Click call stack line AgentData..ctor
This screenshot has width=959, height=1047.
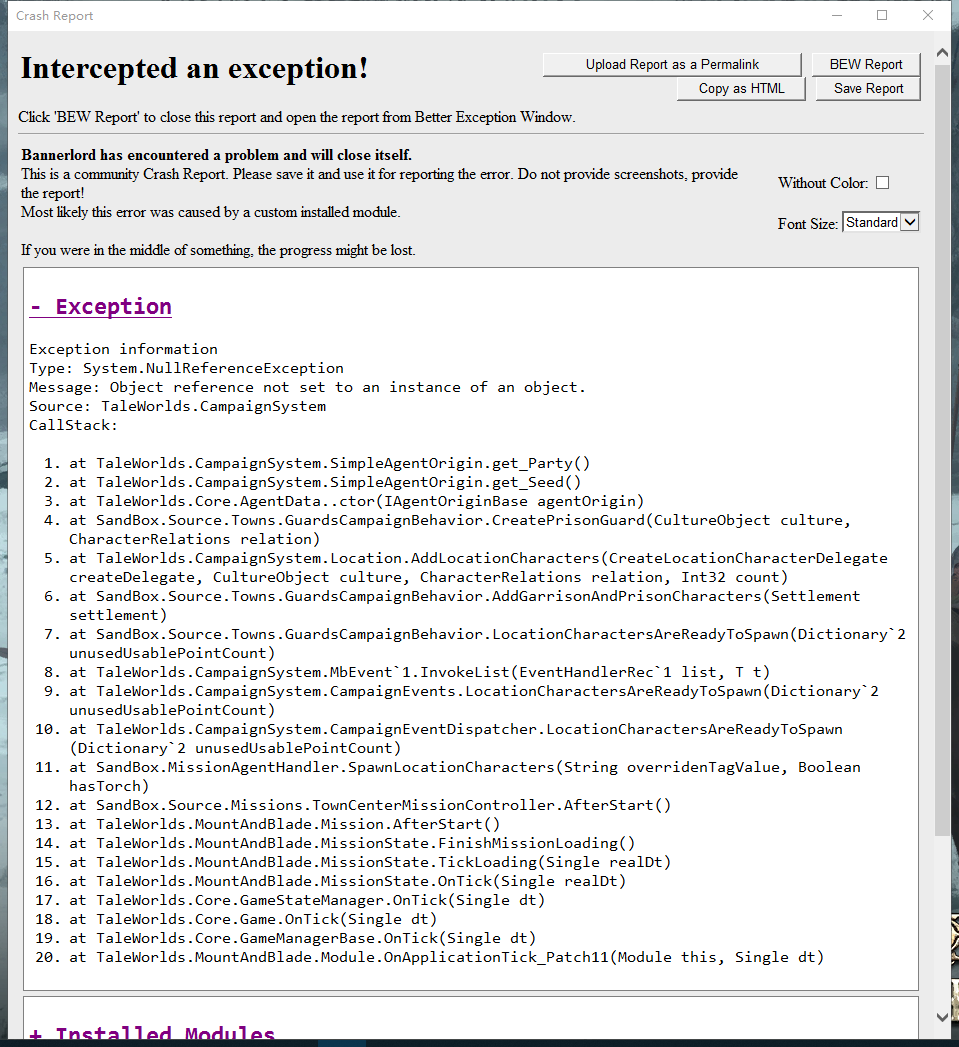coord(357,501)
